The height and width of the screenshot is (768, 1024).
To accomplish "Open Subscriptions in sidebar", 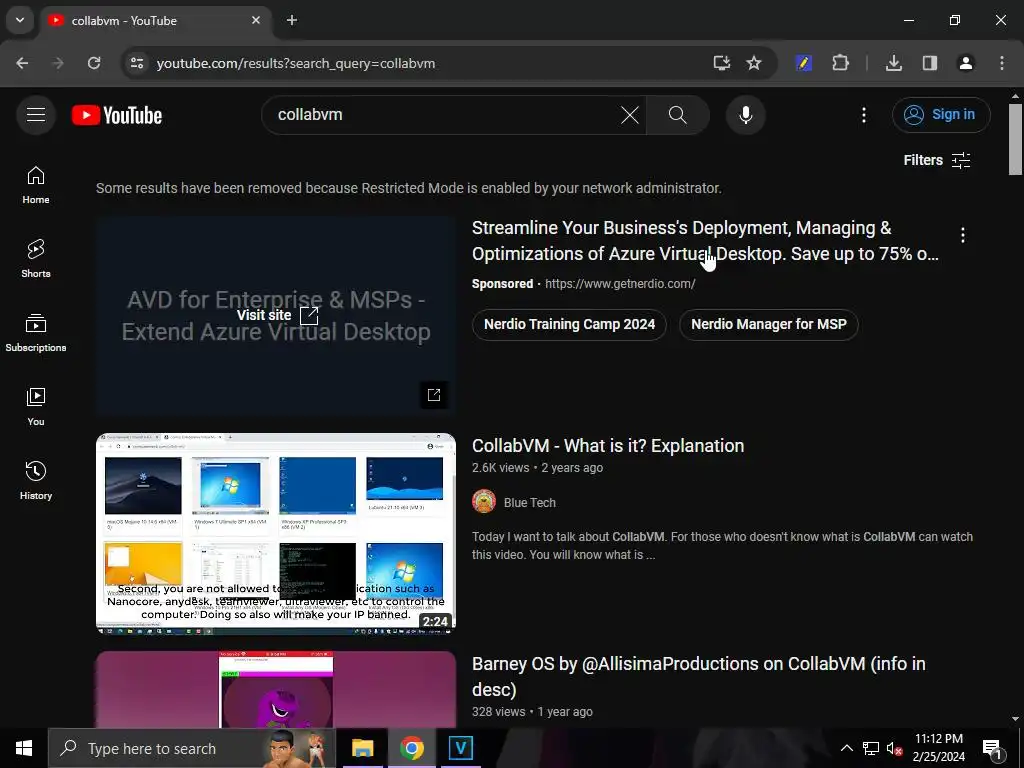I will [36, 332].
